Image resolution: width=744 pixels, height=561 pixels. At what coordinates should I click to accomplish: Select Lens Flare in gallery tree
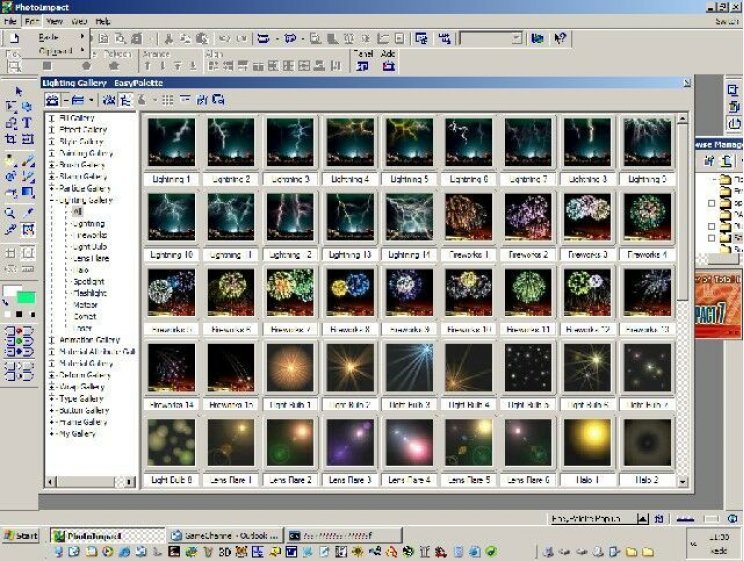coord(91,259)
